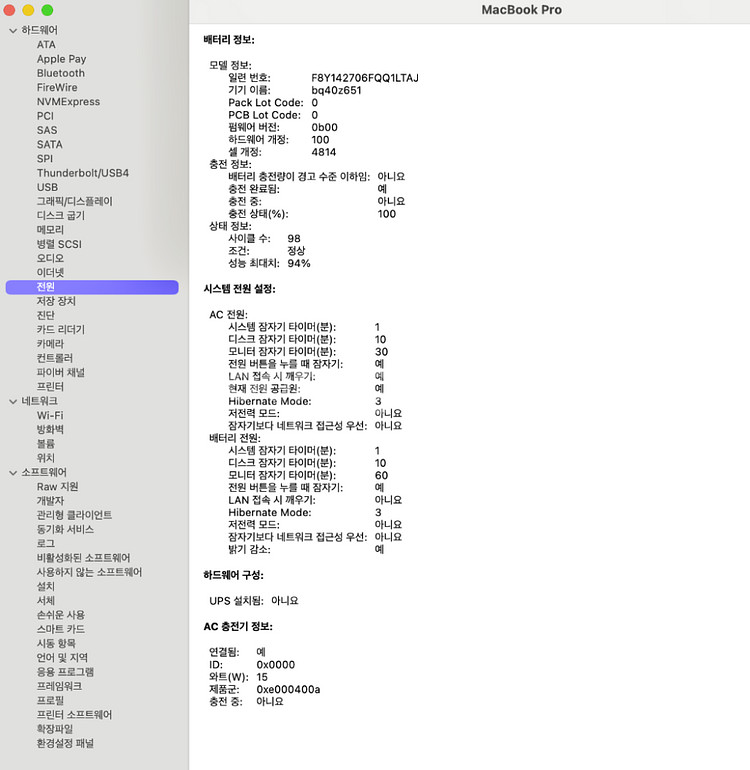Open the PCI sidebar entry
This screenshot has width=750, height=770.
[x=45, y=116]
